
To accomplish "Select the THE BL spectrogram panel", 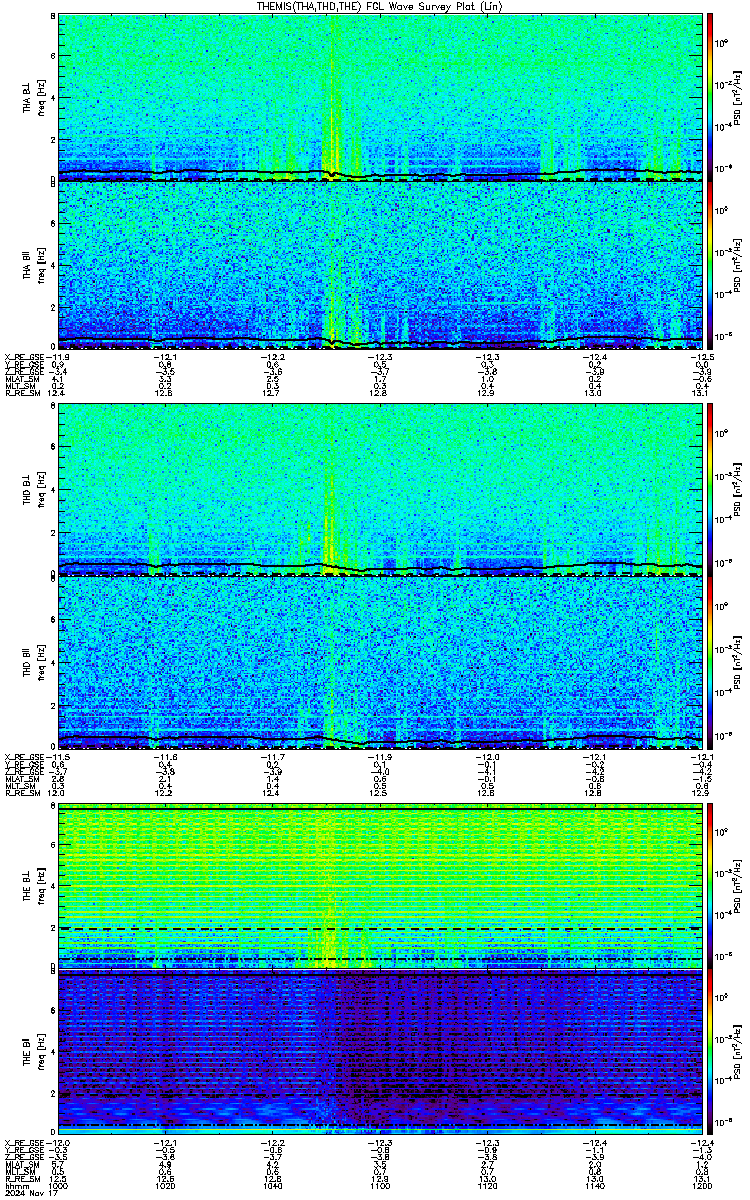I will (380, 885).
